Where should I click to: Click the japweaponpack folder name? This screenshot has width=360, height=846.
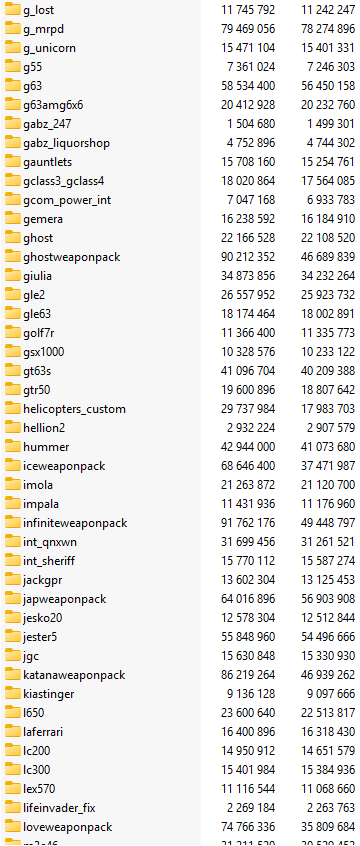click(x=65, y=598)
